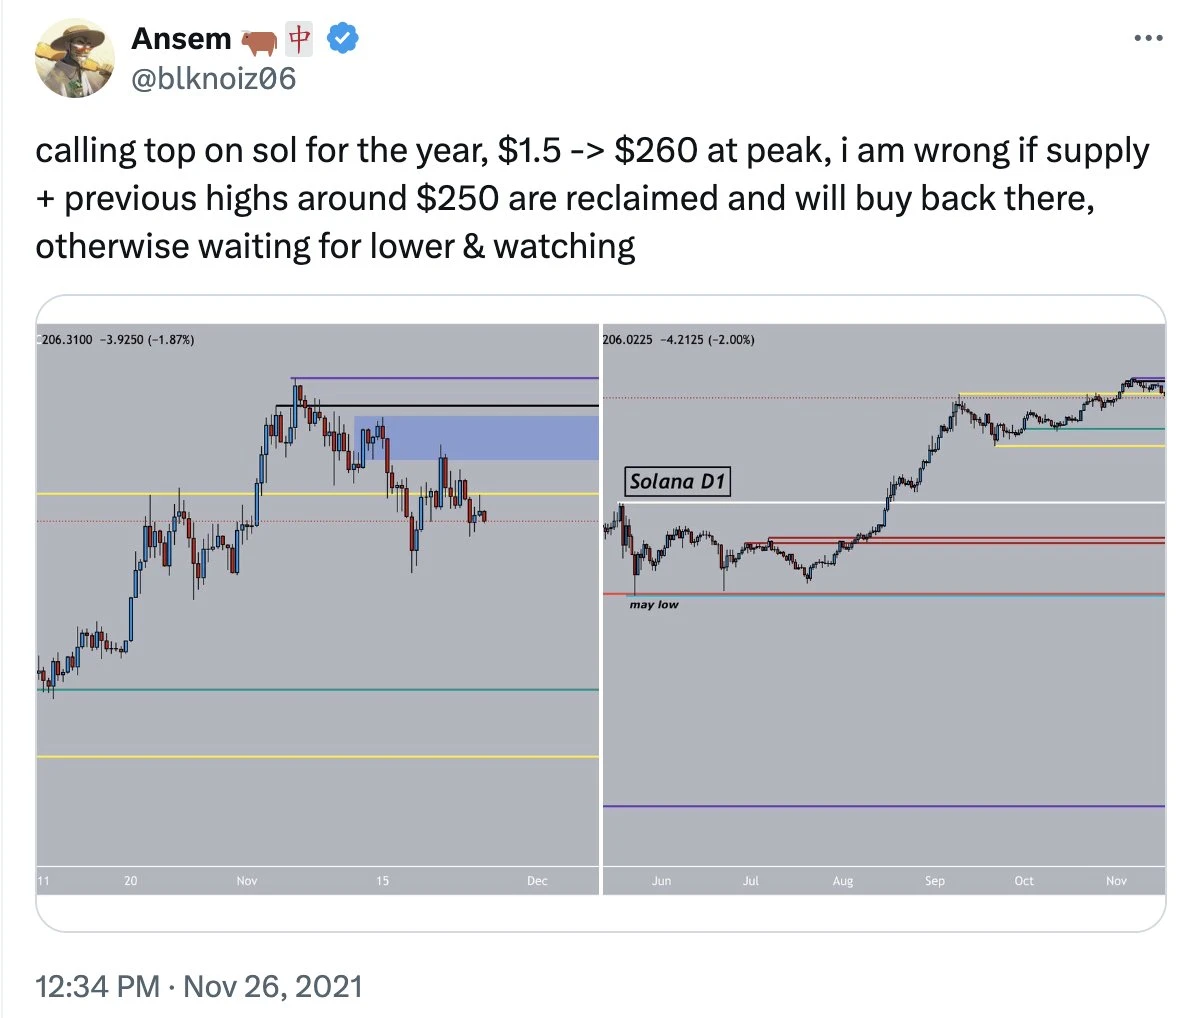Click the red mahjong tile emoji
This screenshot has height=1018, width=1182.
pos(300,39)
